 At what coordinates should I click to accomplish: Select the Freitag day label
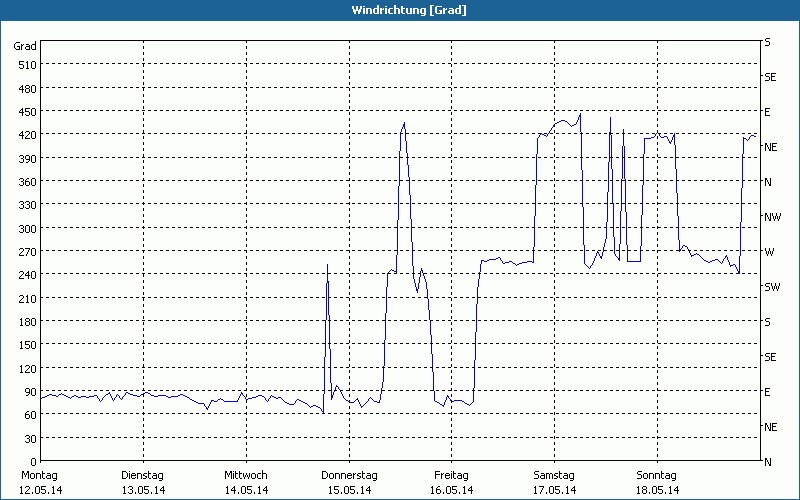tap(452, 475)
